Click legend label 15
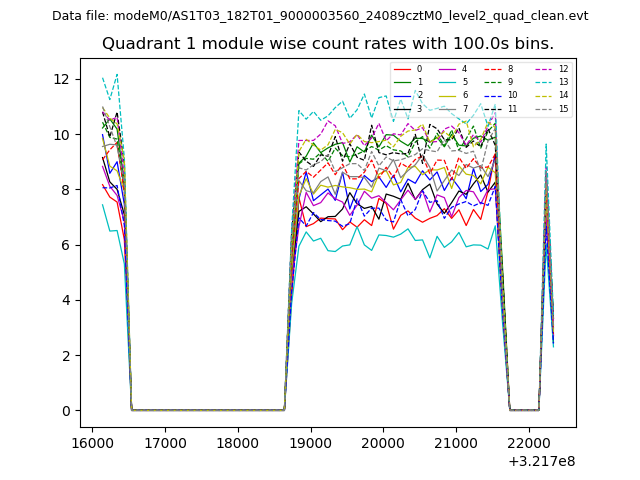Image resolution: width=640 pixels, height=480 pixels. tap(564, 108)
